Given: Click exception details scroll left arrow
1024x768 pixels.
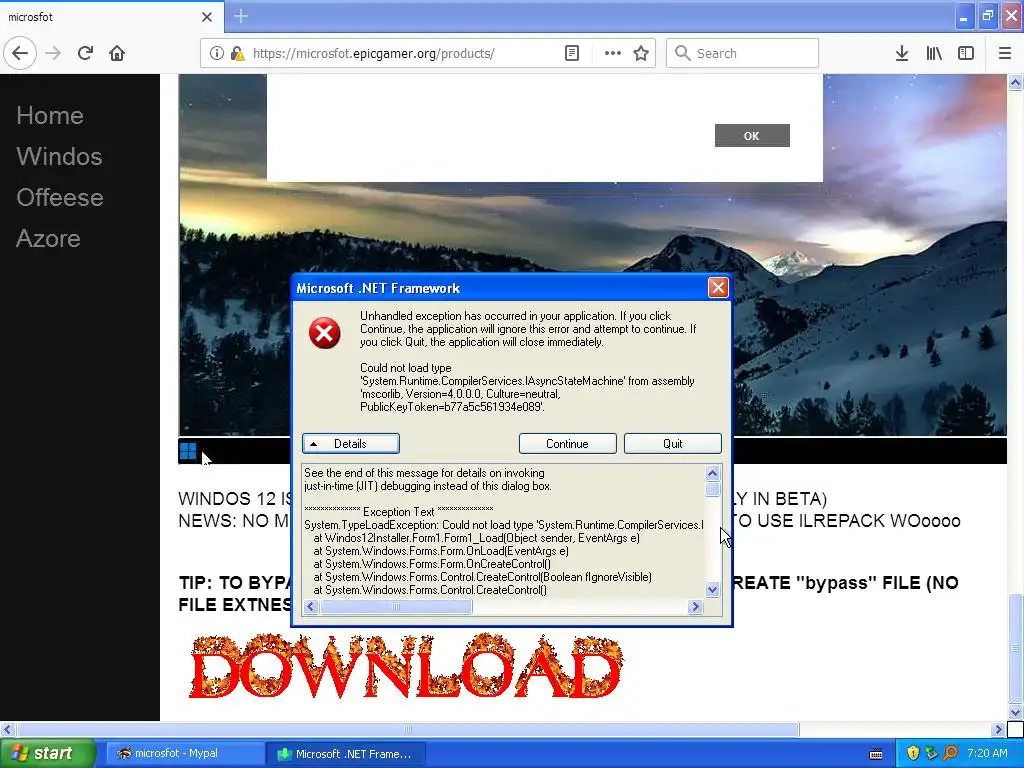Looking at the screenshot, I should 312,607.
